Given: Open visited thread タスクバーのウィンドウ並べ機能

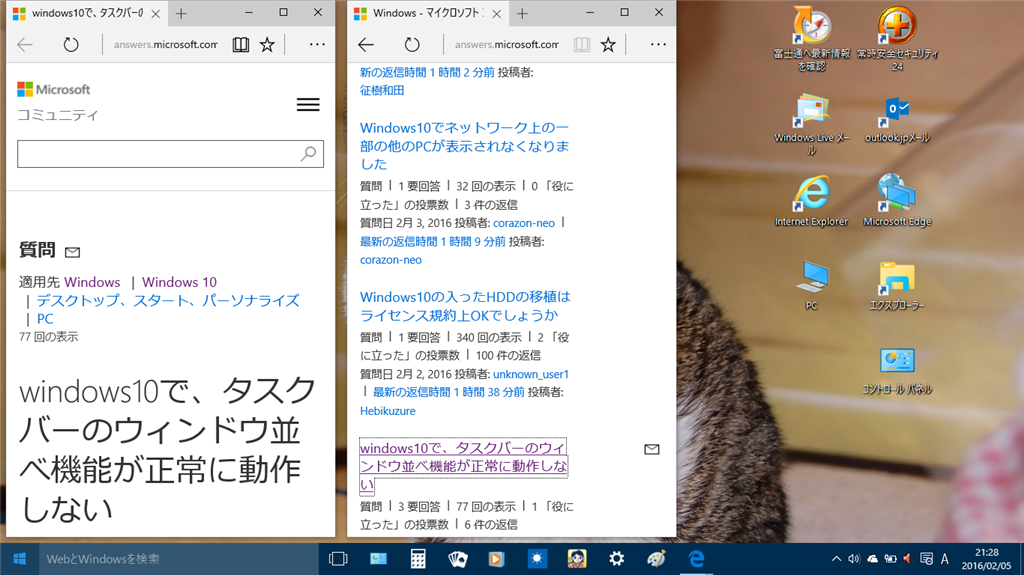Looking at the screenshot, I should click(x=463, y=466).
